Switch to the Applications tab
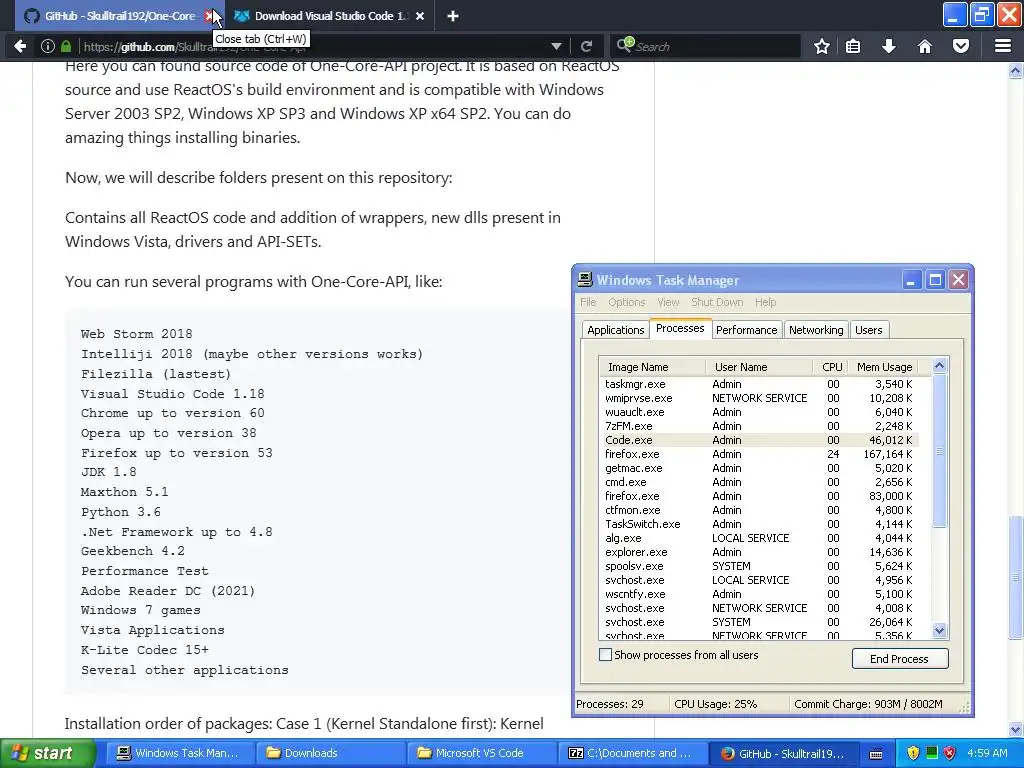This screenshot has height=768, width=1024. click(x=615, y=330)
